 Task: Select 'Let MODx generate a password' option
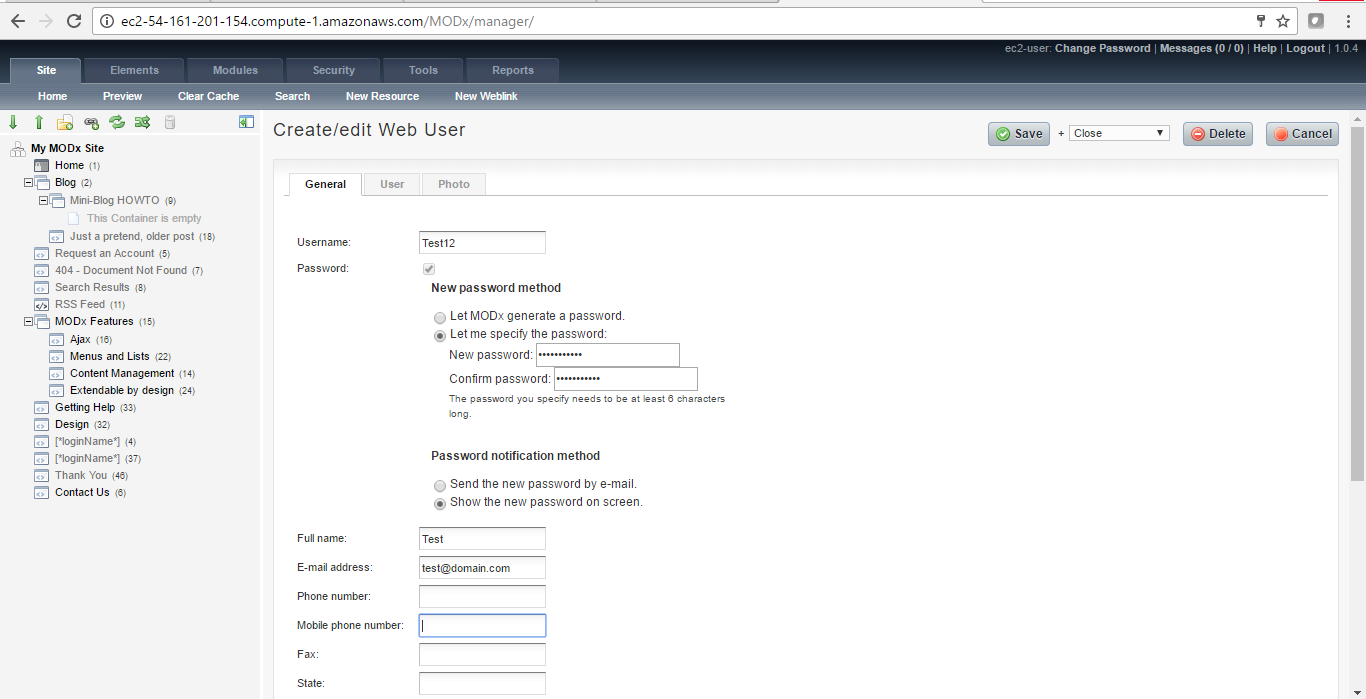coord(440,317)
